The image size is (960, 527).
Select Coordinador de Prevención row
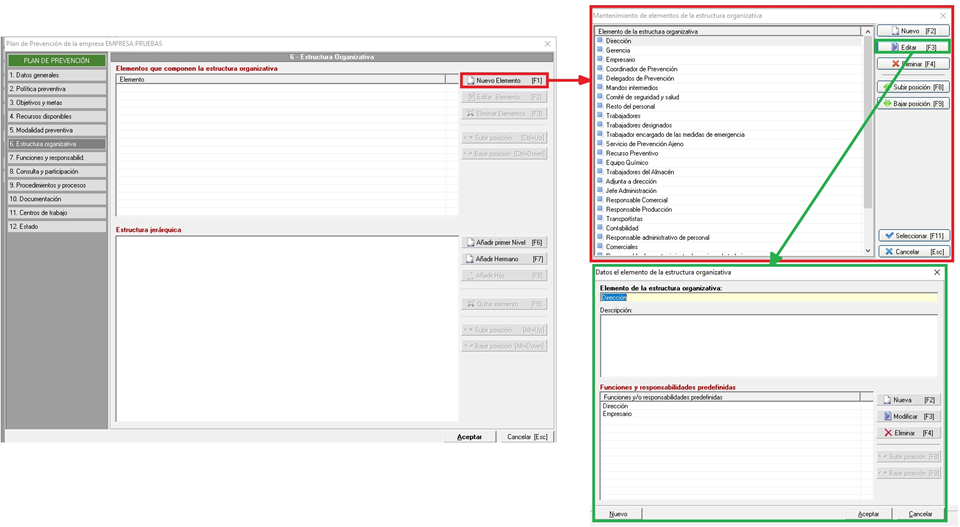click(x=729, y=69)
